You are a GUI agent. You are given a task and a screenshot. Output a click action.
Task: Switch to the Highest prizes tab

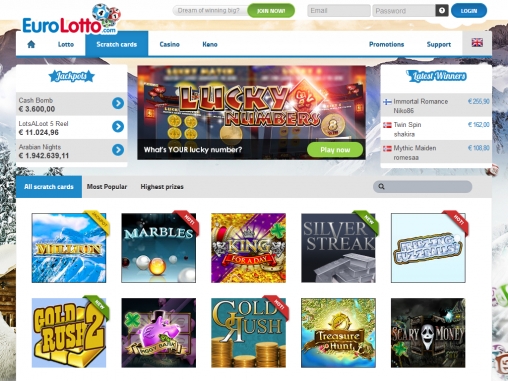[x=162, y=187]
